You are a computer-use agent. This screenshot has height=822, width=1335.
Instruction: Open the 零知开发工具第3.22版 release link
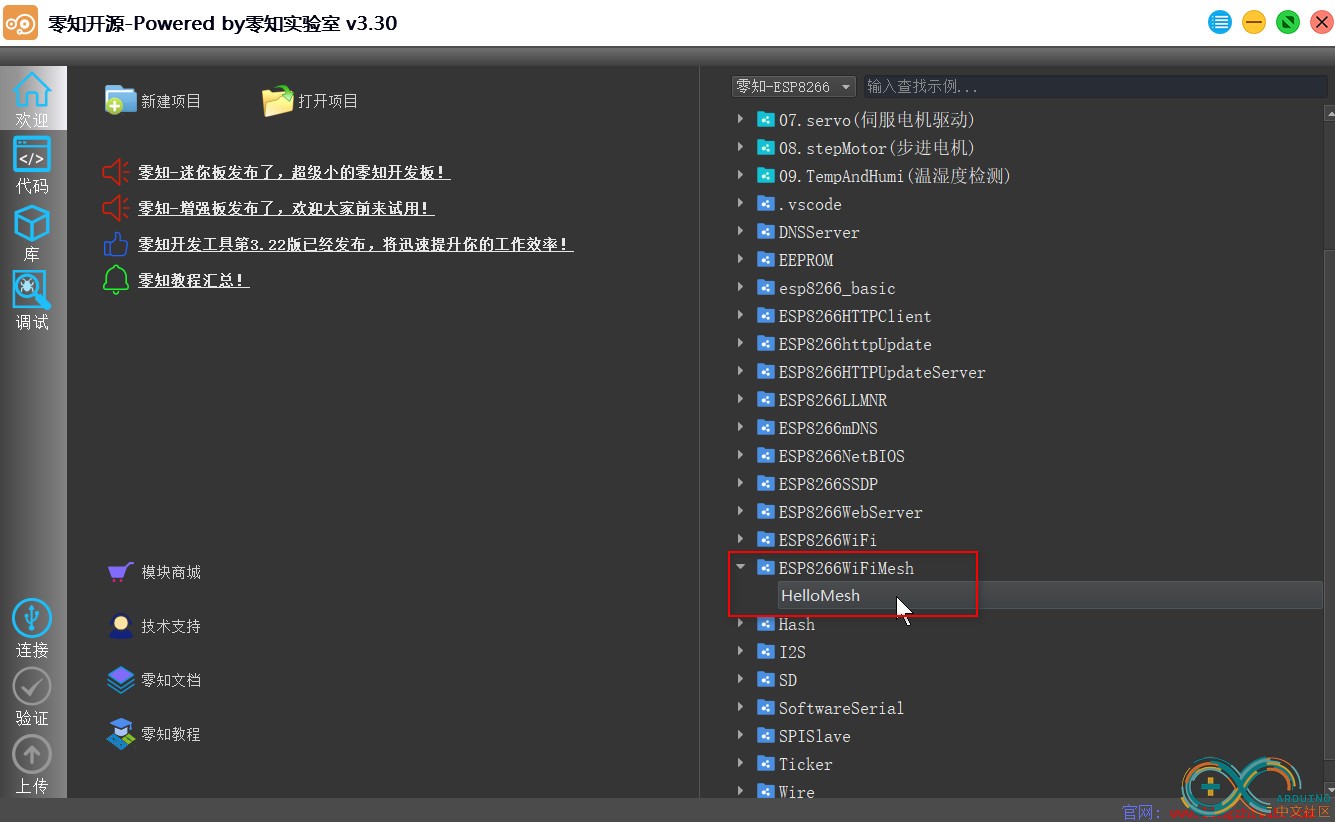[356, 244]
